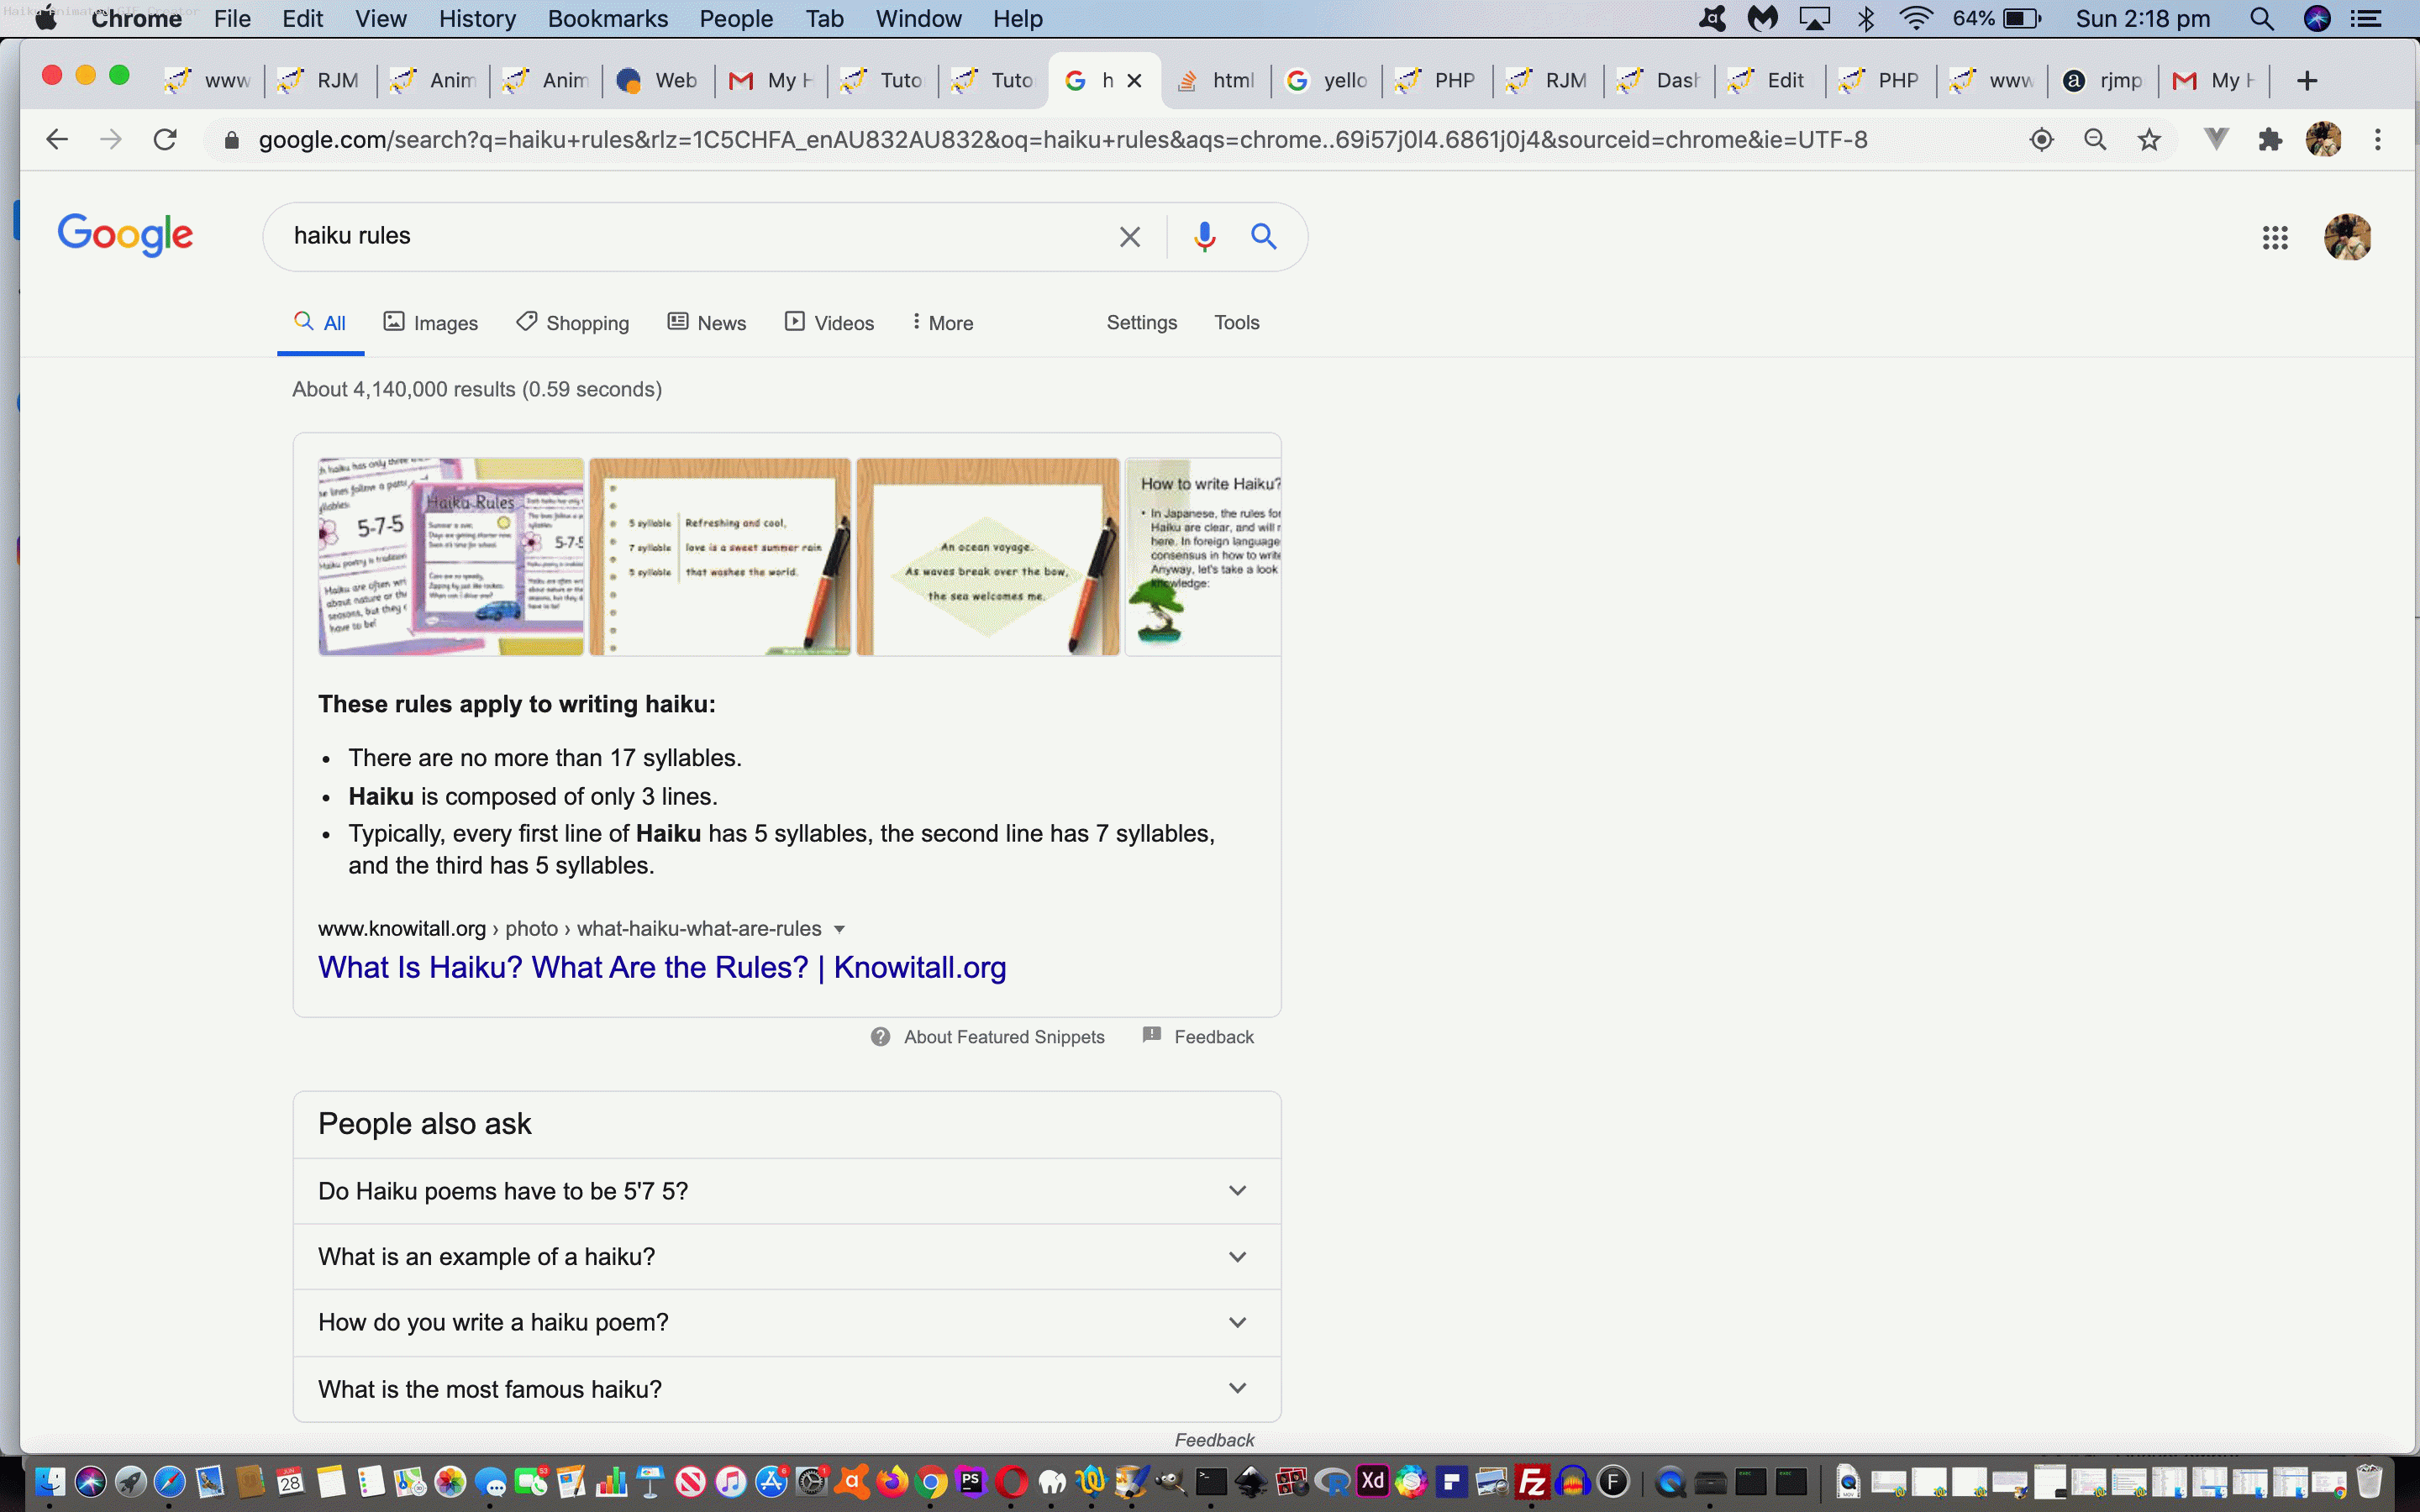Open Siri from the menu bar
The image size is (2420, 1512).
click(x=2317, y=19)
